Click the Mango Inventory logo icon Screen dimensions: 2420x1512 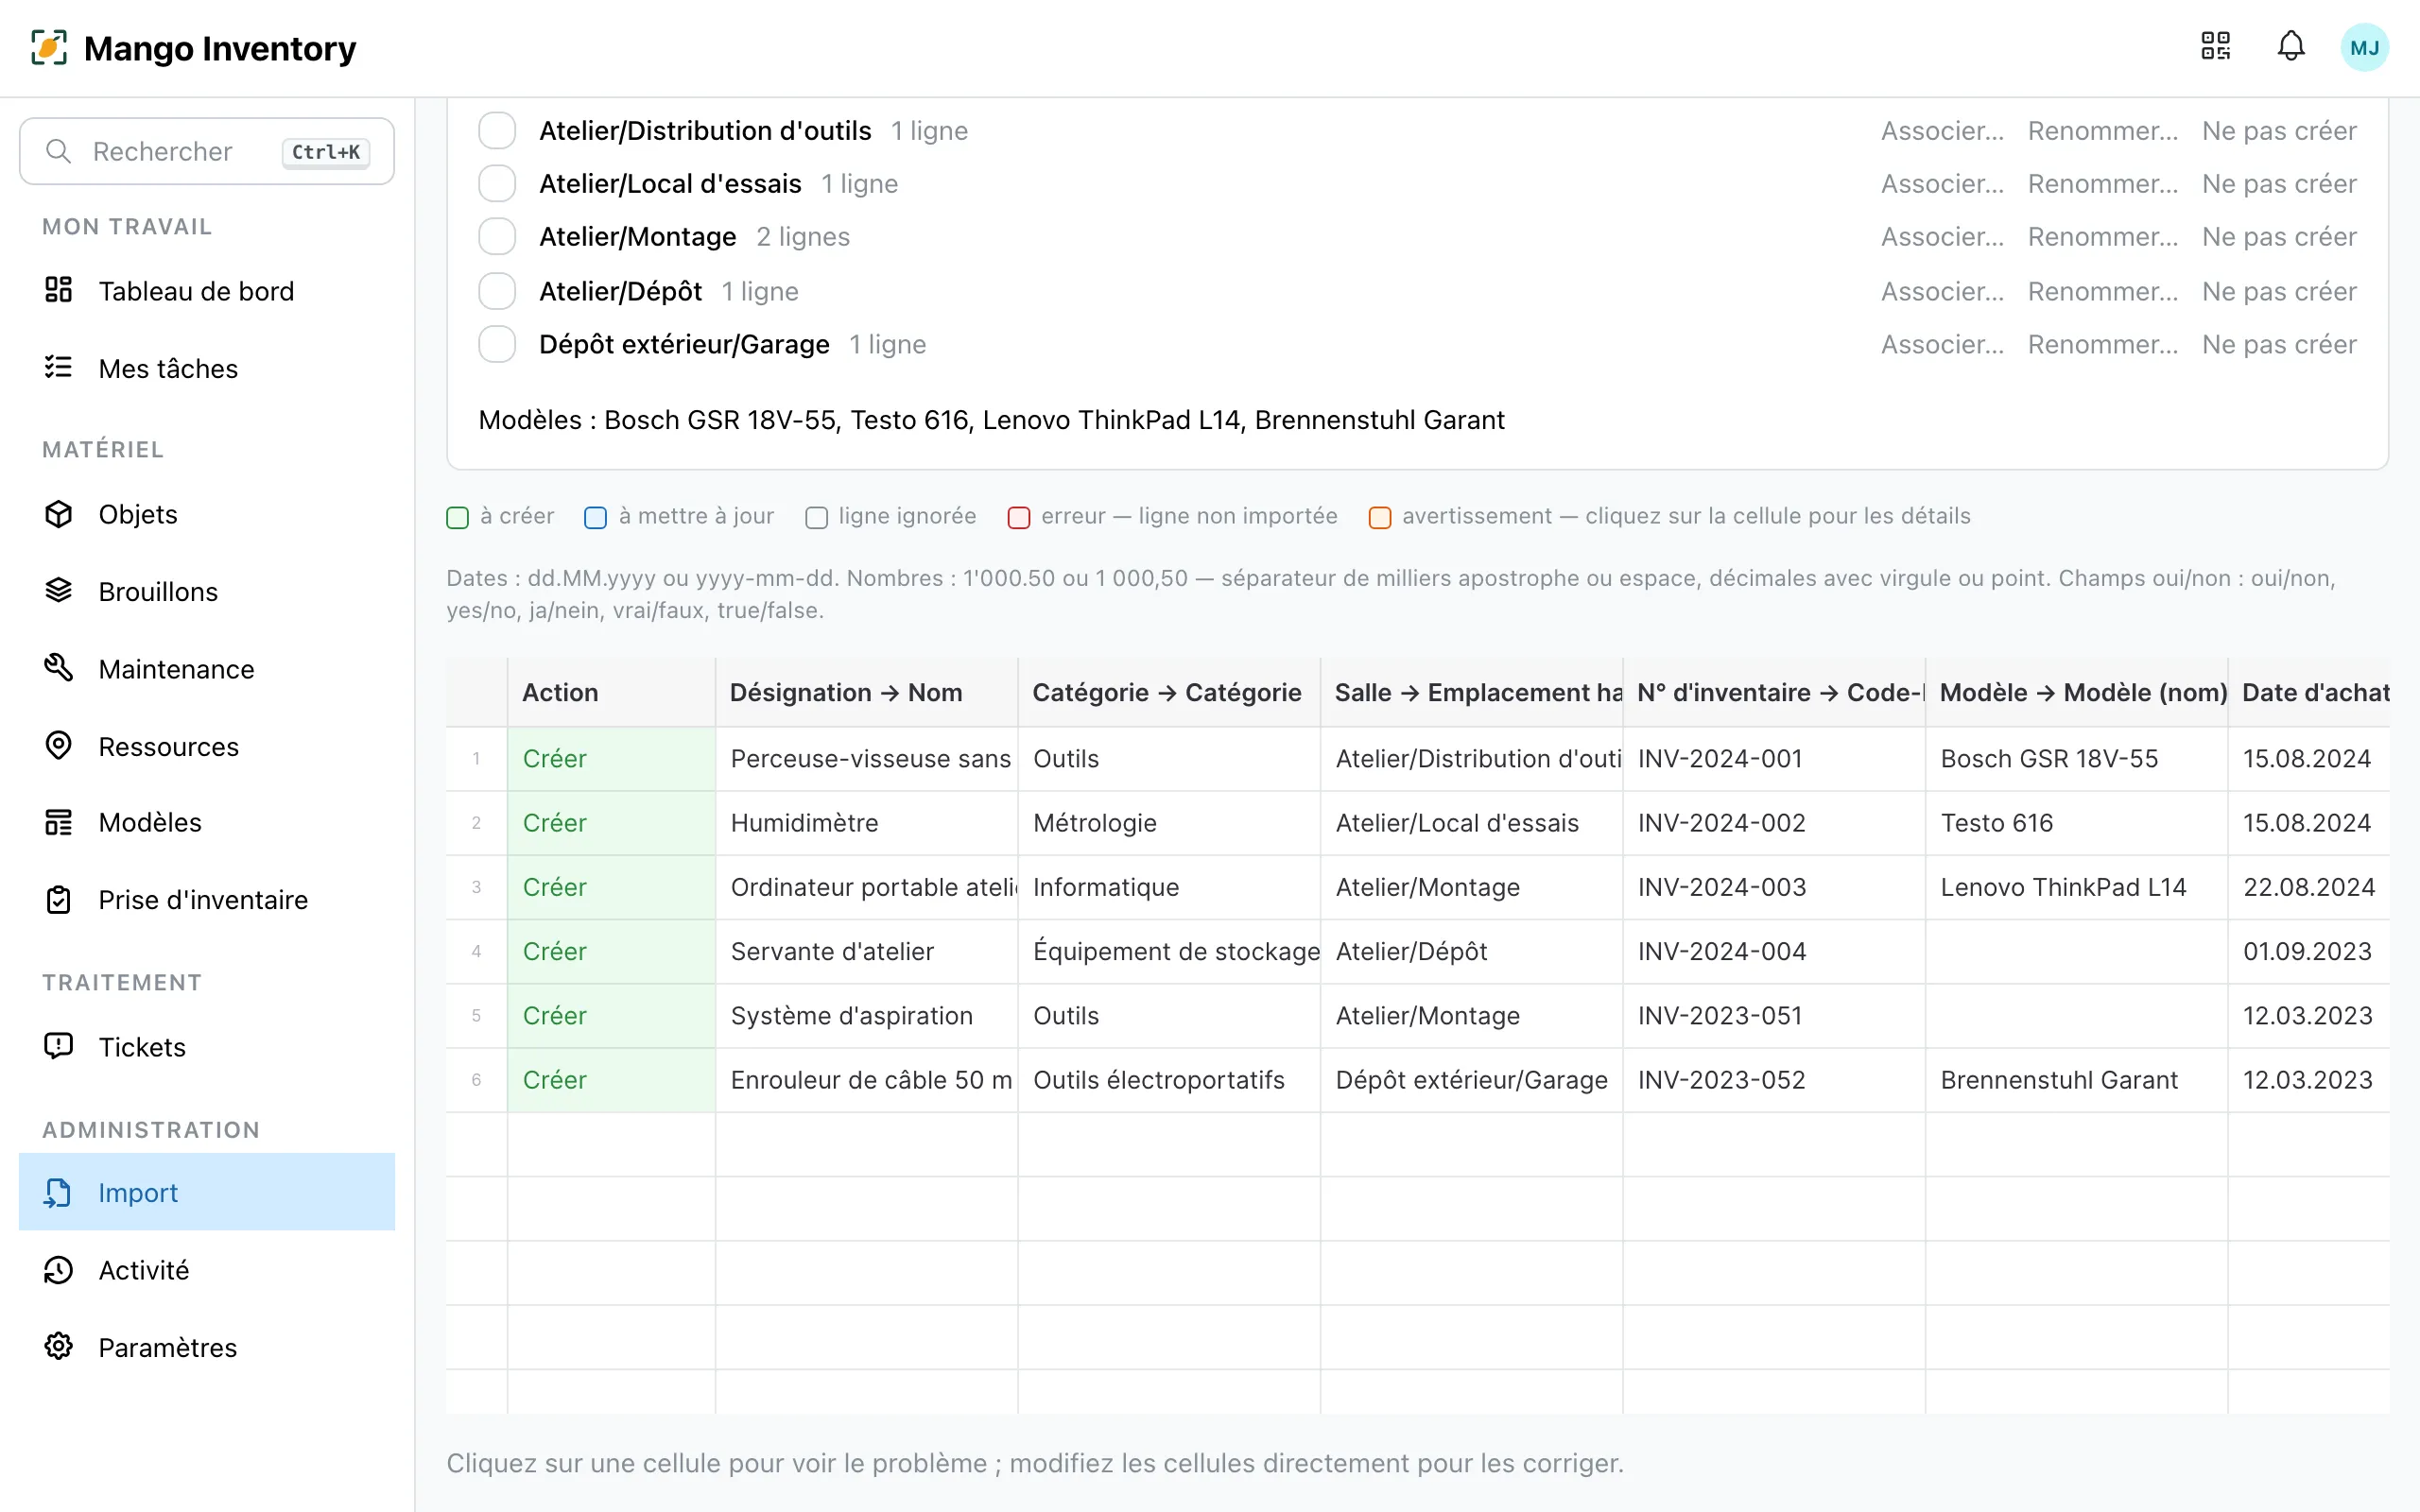(x=49, y=47)
